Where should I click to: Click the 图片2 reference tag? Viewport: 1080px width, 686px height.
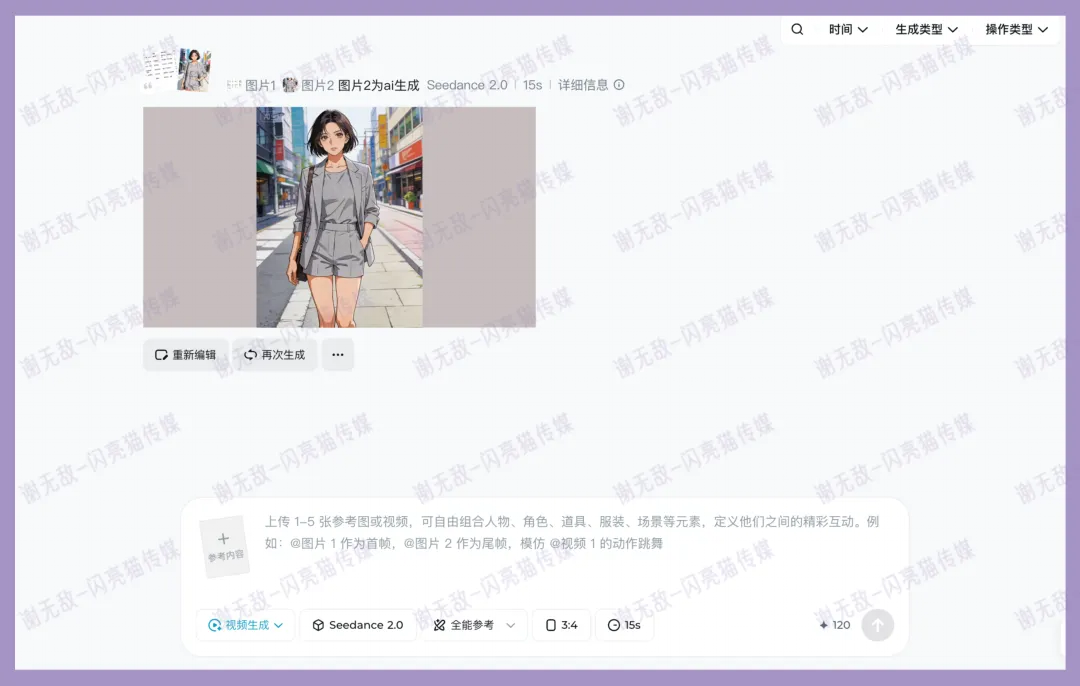(308, 86)
